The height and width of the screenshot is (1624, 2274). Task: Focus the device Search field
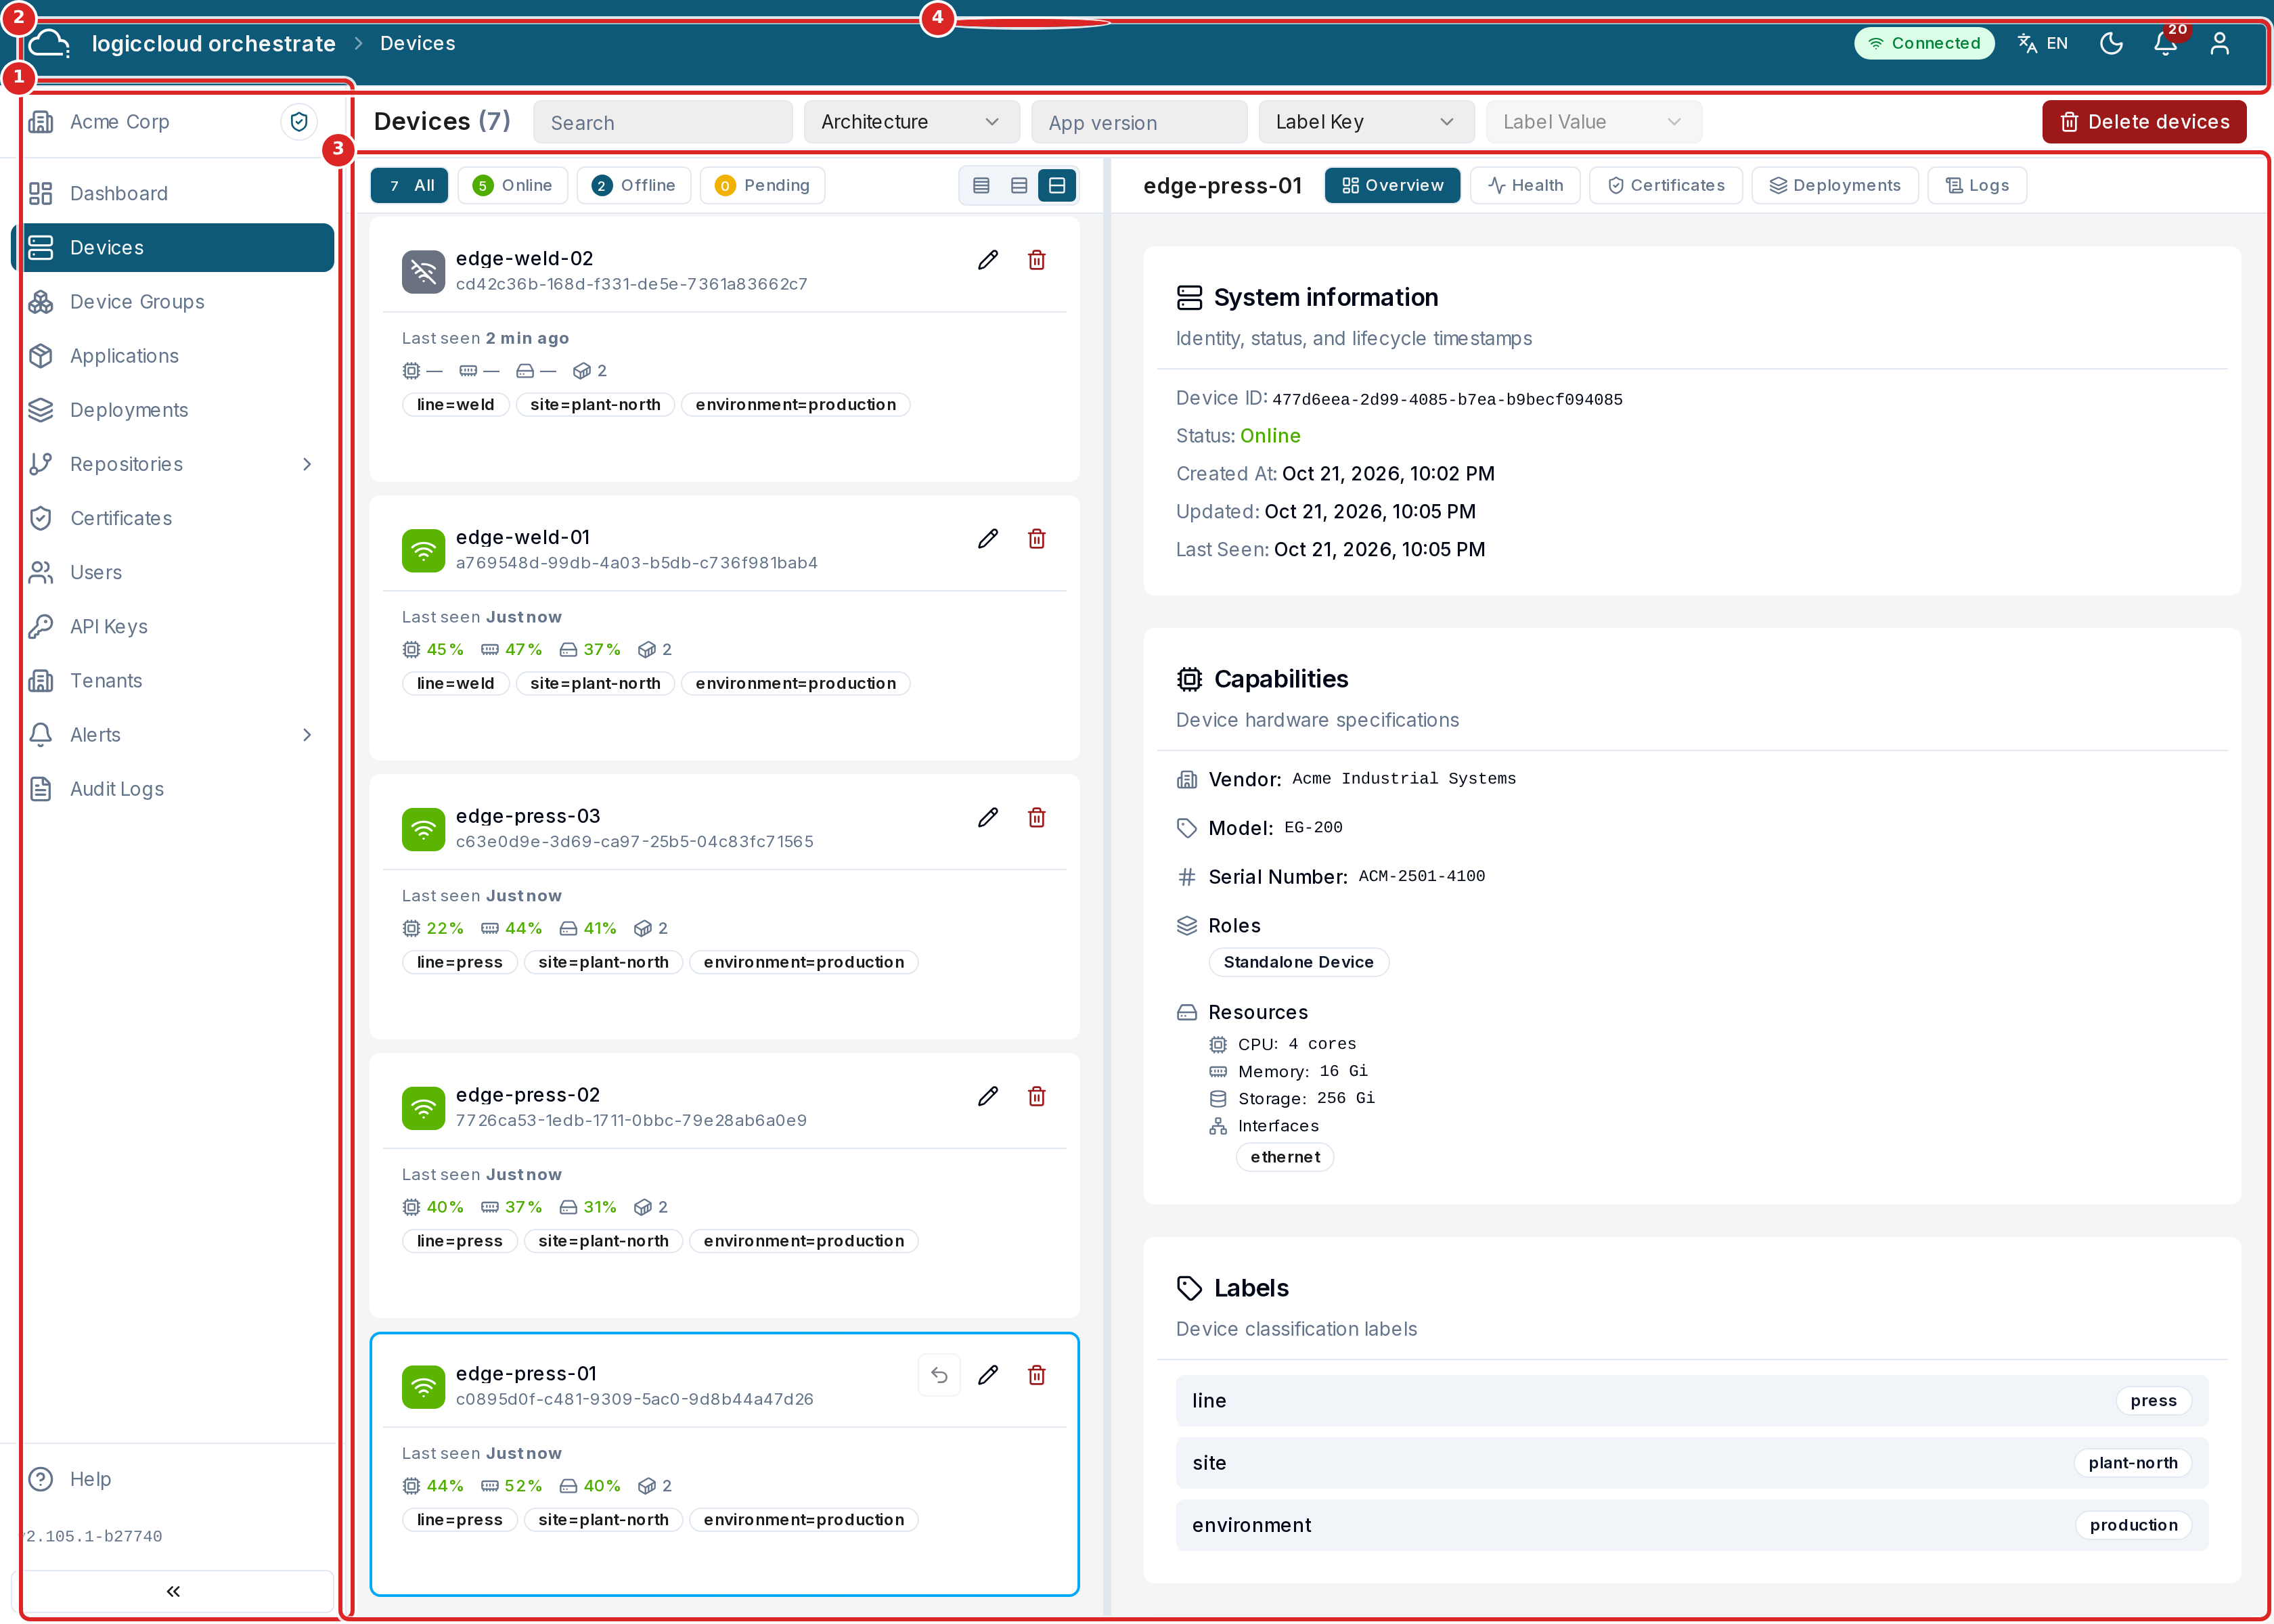coord(663,122)
